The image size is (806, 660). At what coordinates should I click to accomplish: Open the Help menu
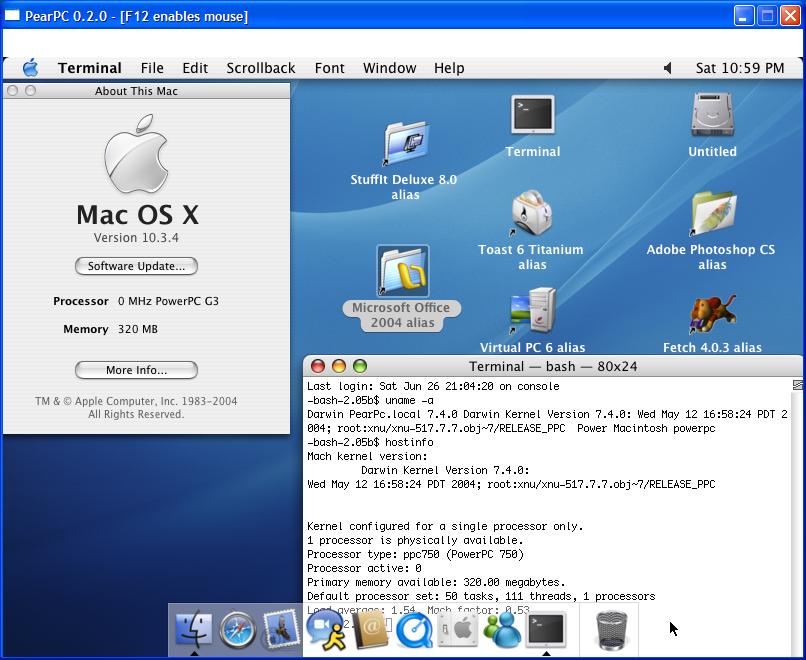449,68
